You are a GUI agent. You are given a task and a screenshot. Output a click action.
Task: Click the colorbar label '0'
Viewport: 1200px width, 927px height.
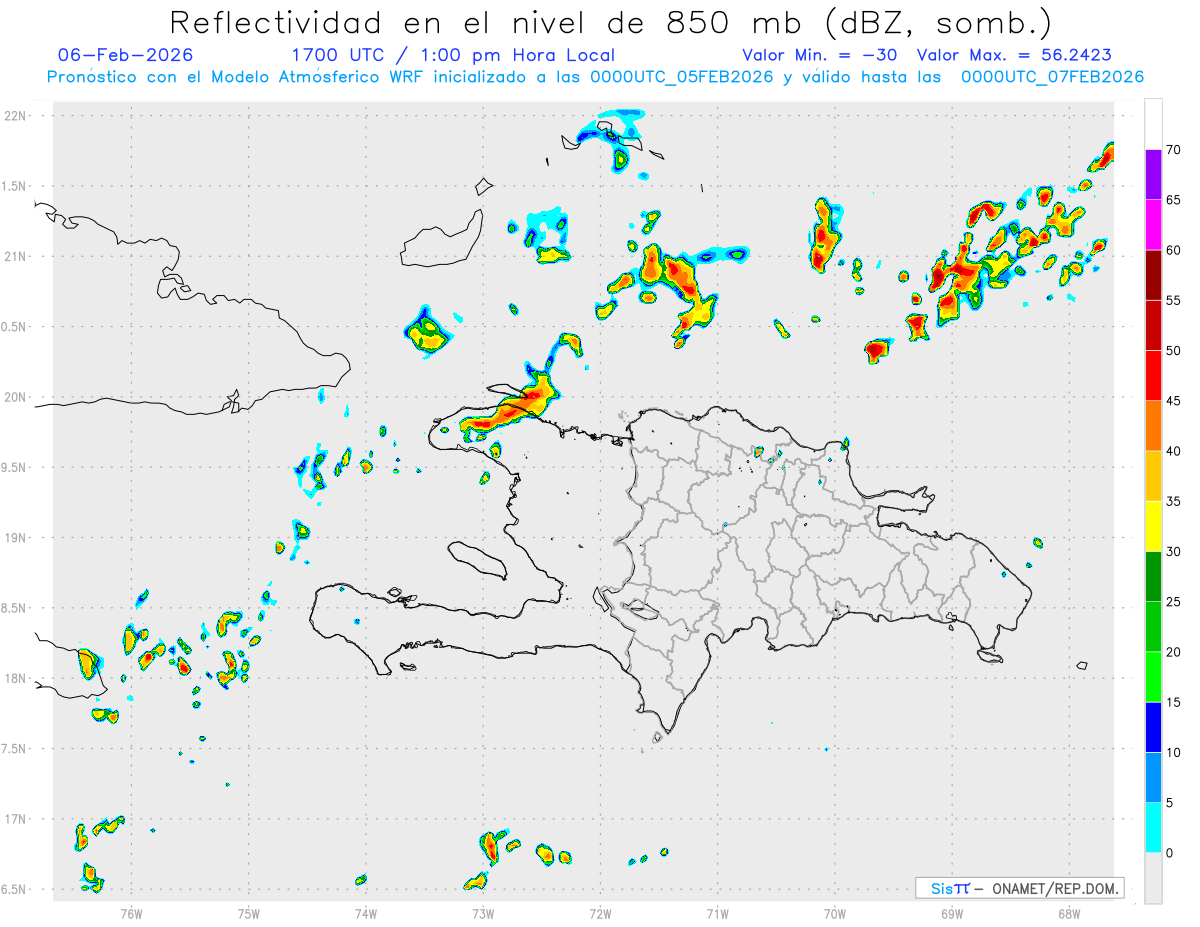[1169, 853]
